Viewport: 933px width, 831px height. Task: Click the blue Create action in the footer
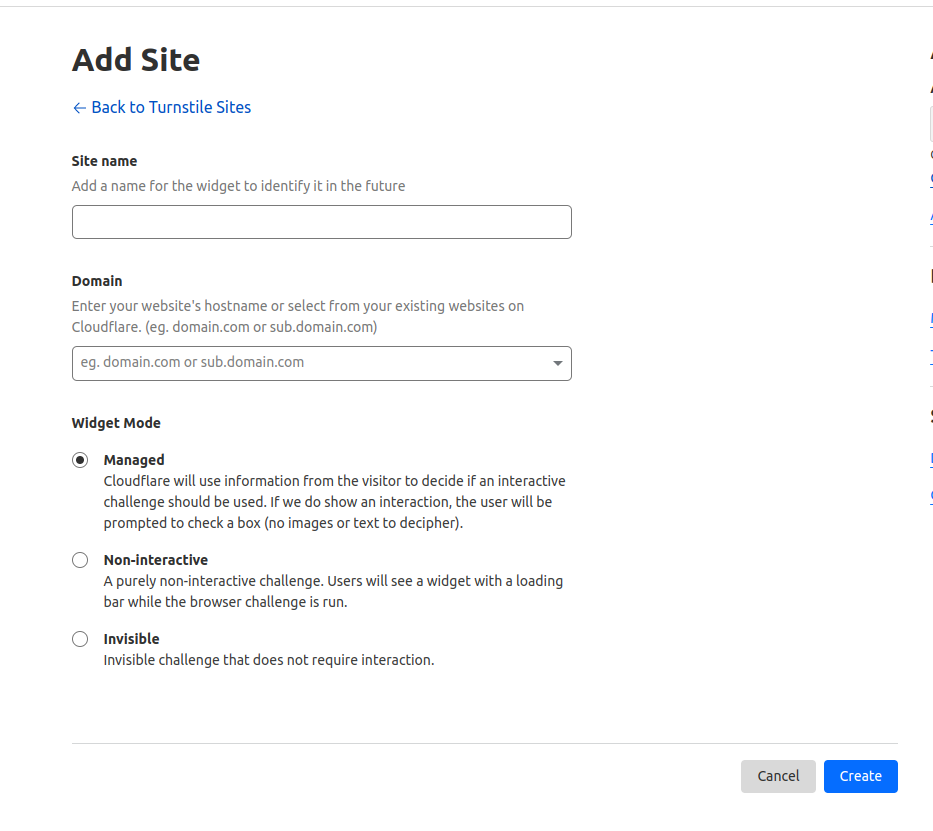click(x=860, y=776)
